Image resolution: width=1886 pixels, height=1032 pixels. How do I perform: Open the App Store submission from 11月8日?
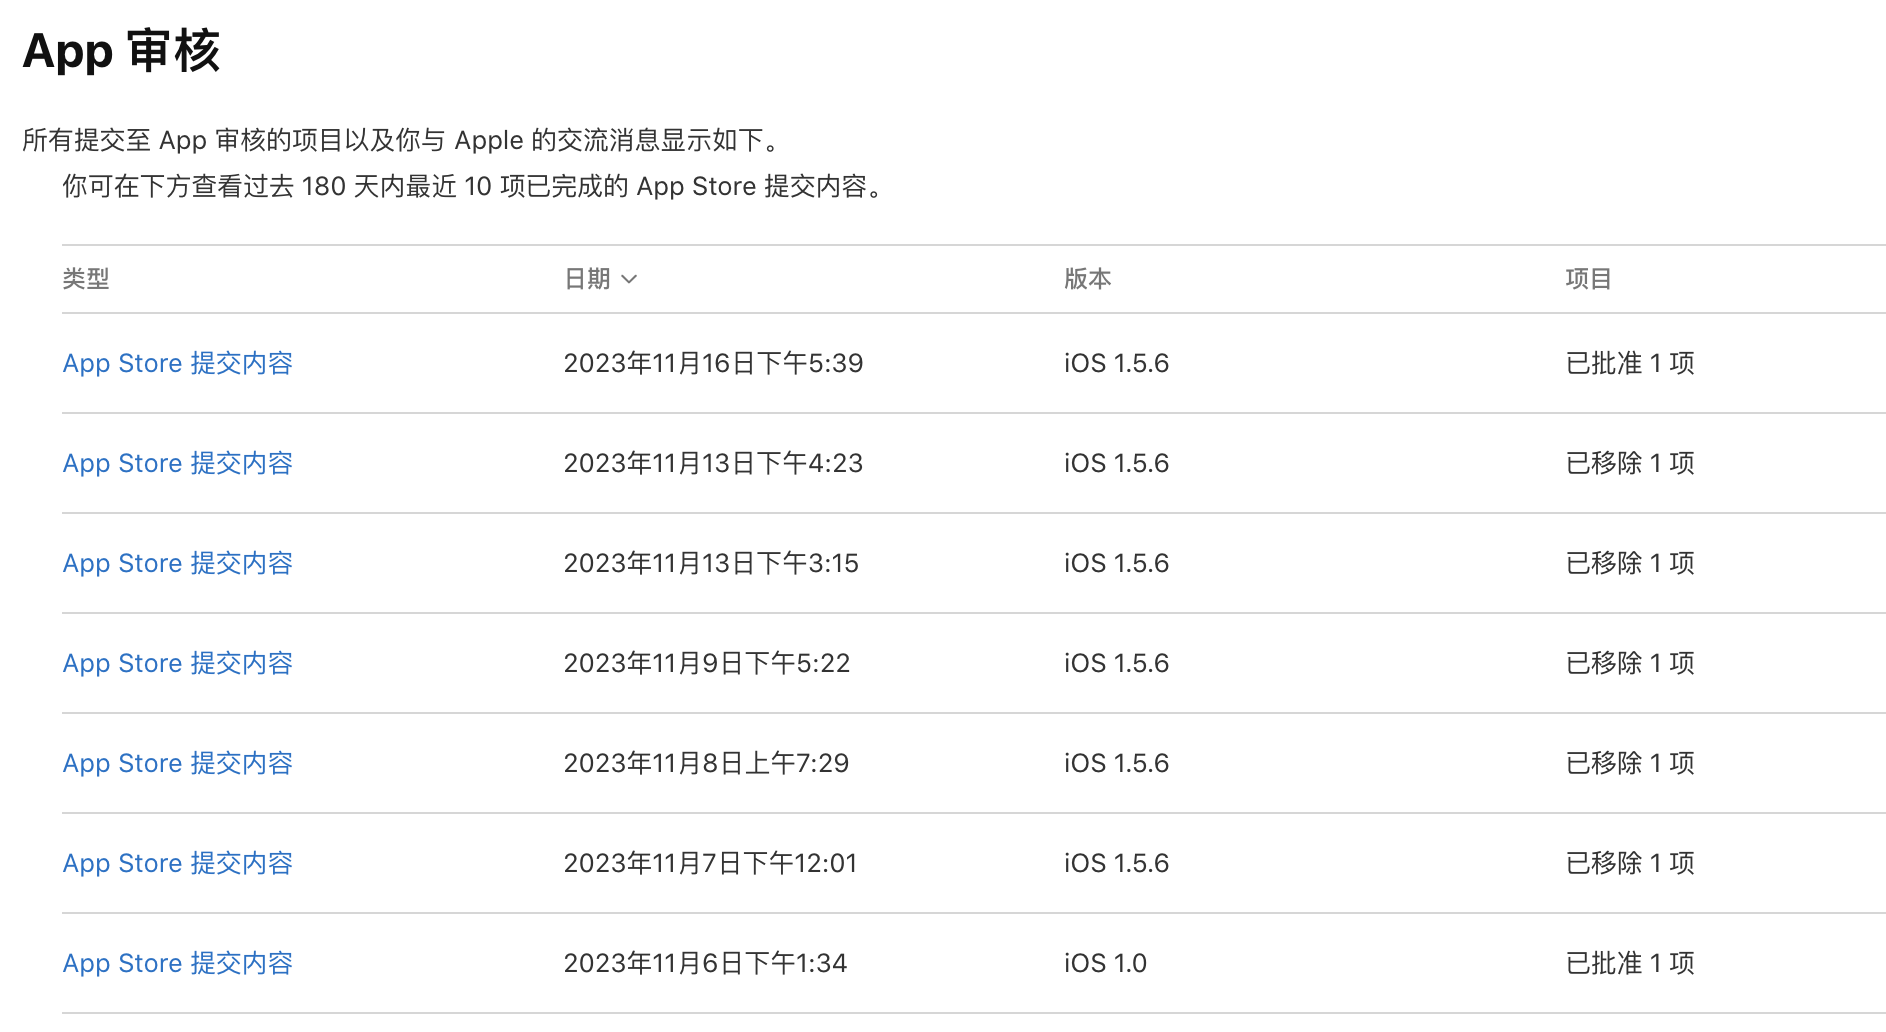point(177,763)
